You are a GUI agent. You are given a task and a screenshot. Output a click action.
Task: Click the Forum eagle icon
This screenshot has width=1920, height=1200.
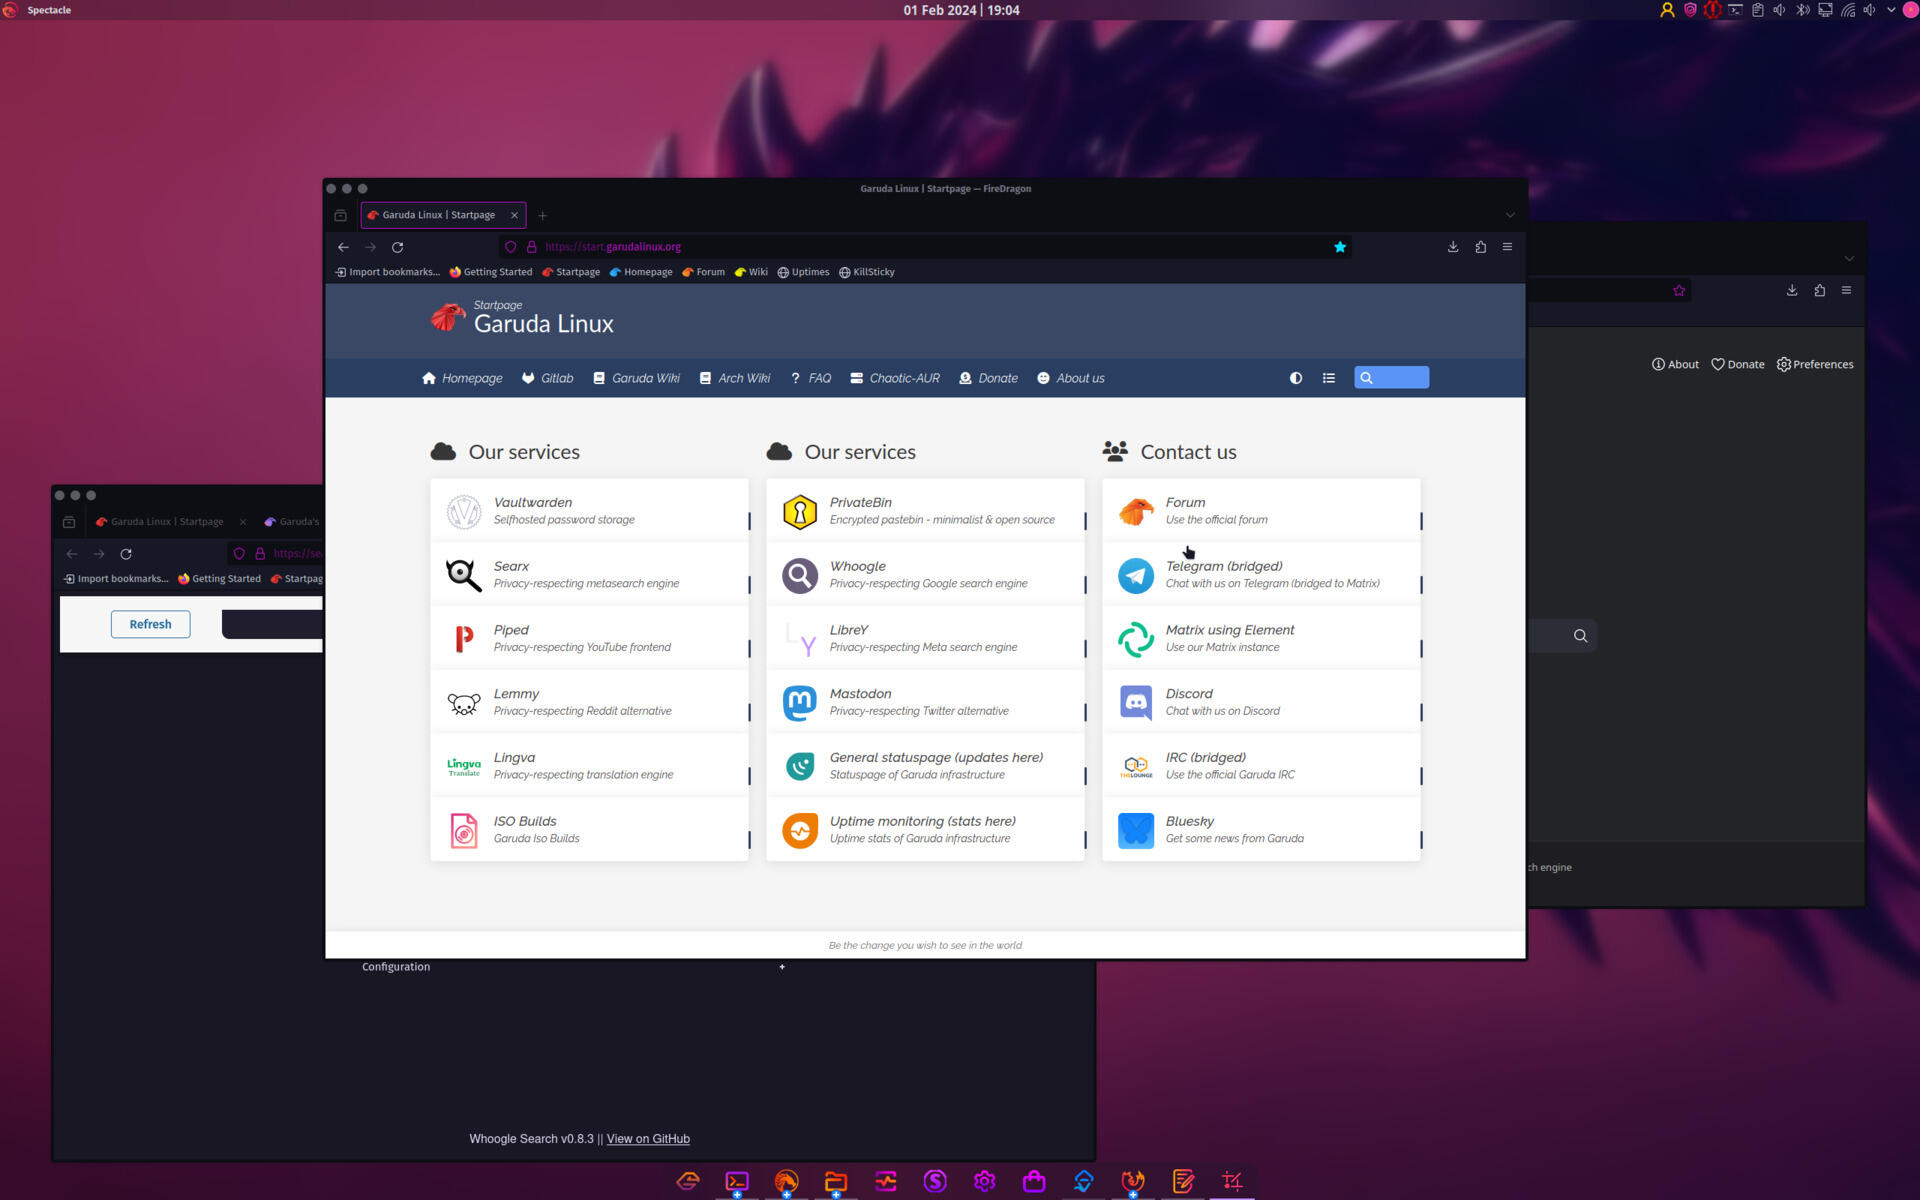coord(1136,512)
